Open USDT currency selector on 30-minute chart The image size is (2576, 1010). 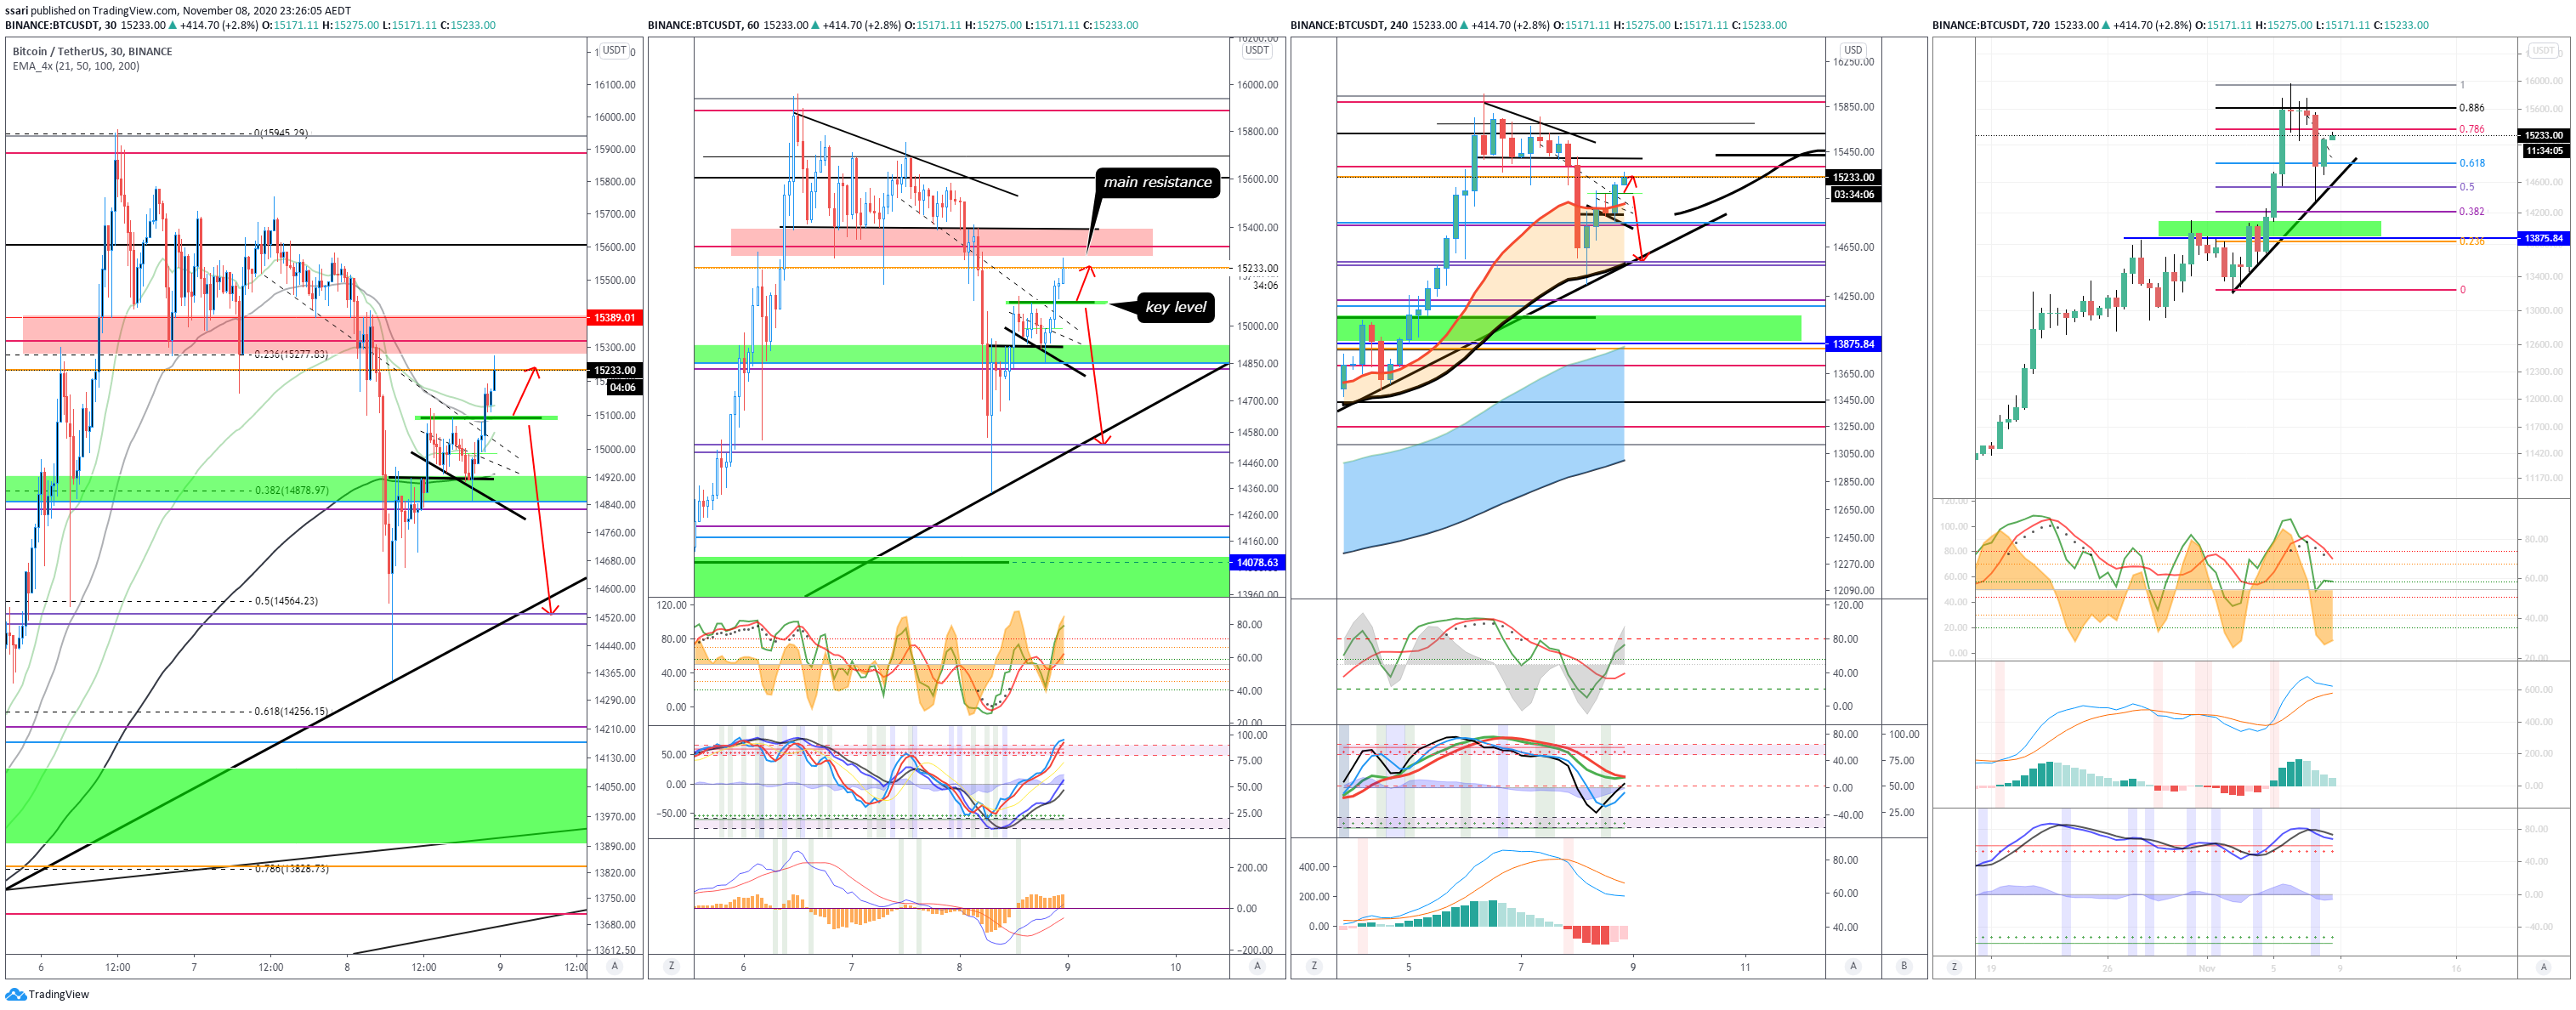tap(614, 50)
